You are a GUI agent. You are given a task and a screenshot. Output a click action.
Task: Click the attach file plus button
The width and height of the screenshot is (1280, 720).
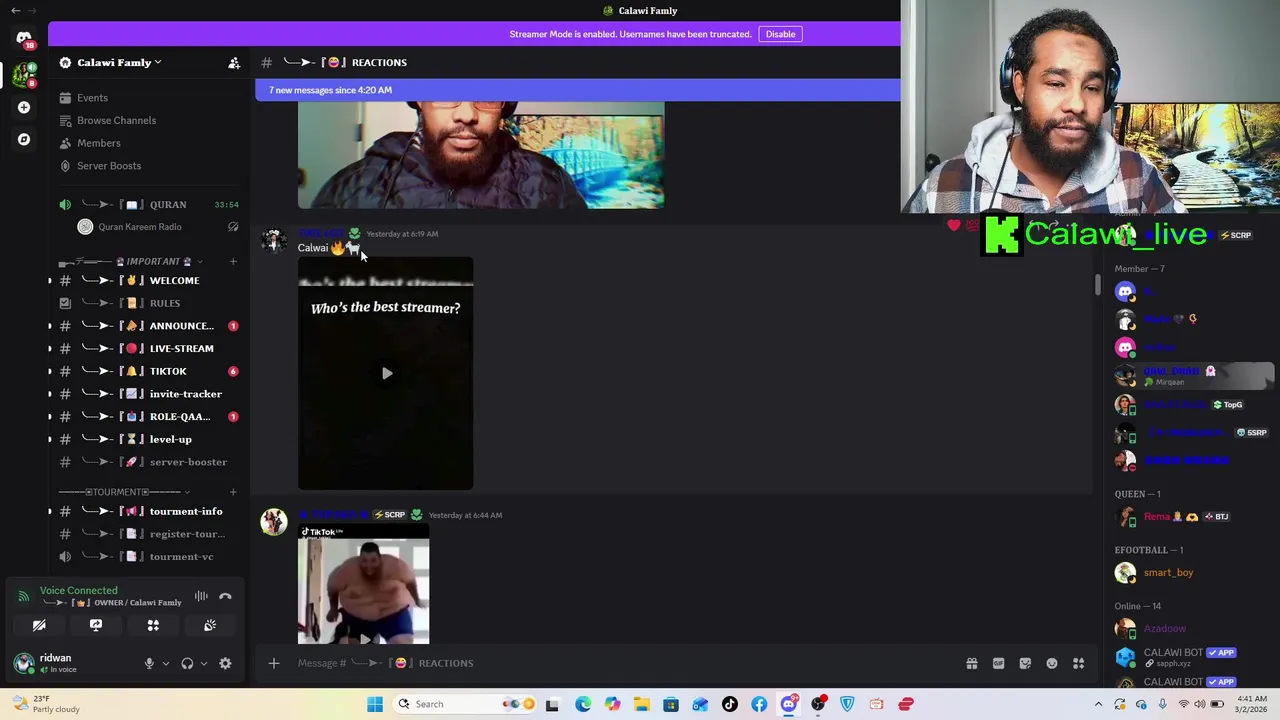273,663
